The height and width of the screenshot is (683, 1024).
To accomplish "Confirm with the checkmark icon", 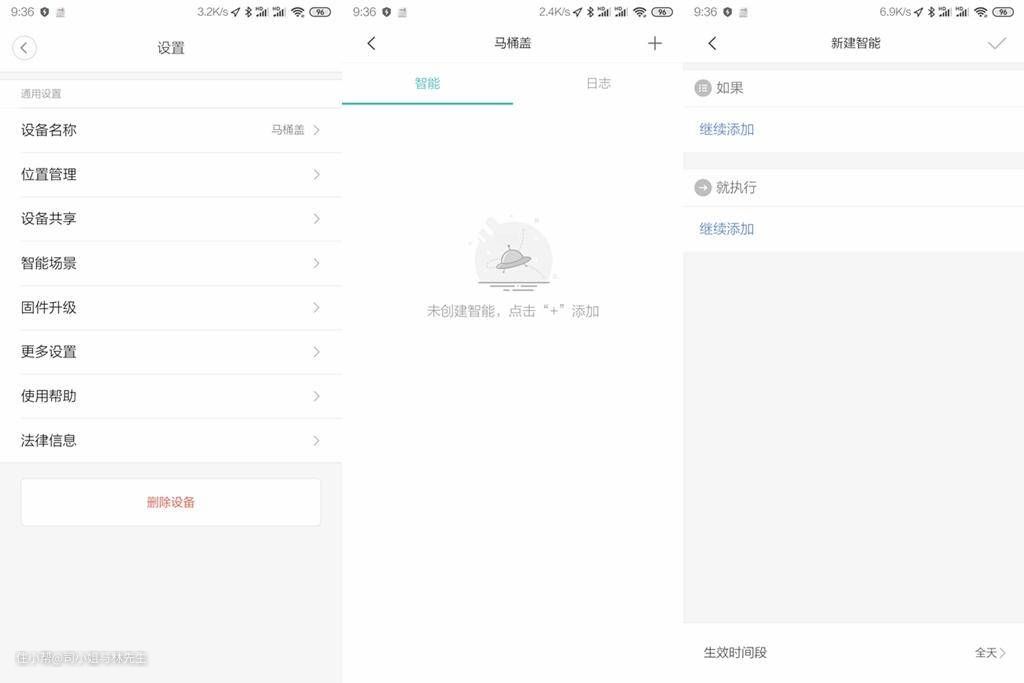I will coord(996,43).
